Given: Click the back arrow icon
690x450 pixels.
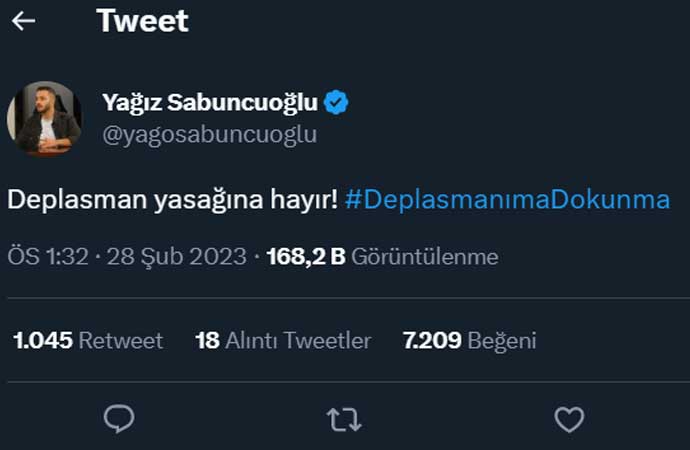Looking at the screenshot, I should point(24,20).
